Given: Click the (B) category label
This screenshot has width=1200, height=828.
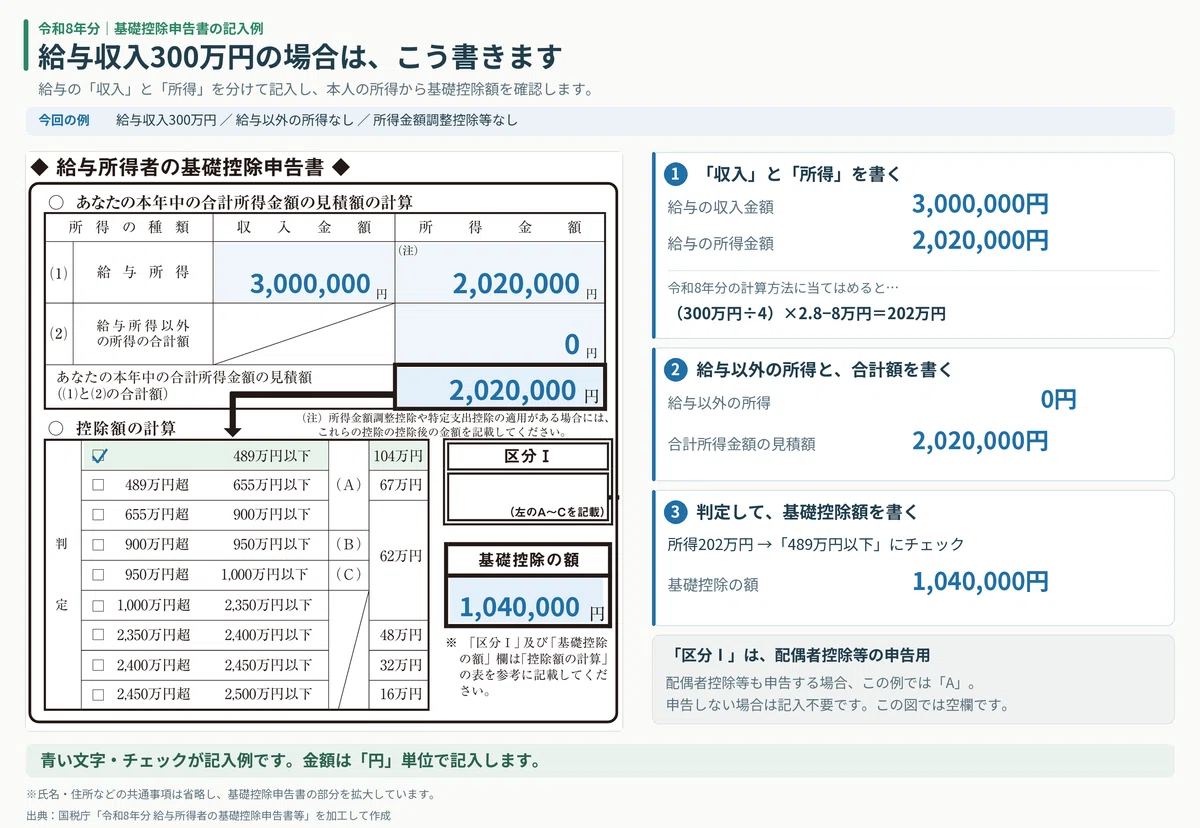Looking at the screenshot, I should [349, 545].
